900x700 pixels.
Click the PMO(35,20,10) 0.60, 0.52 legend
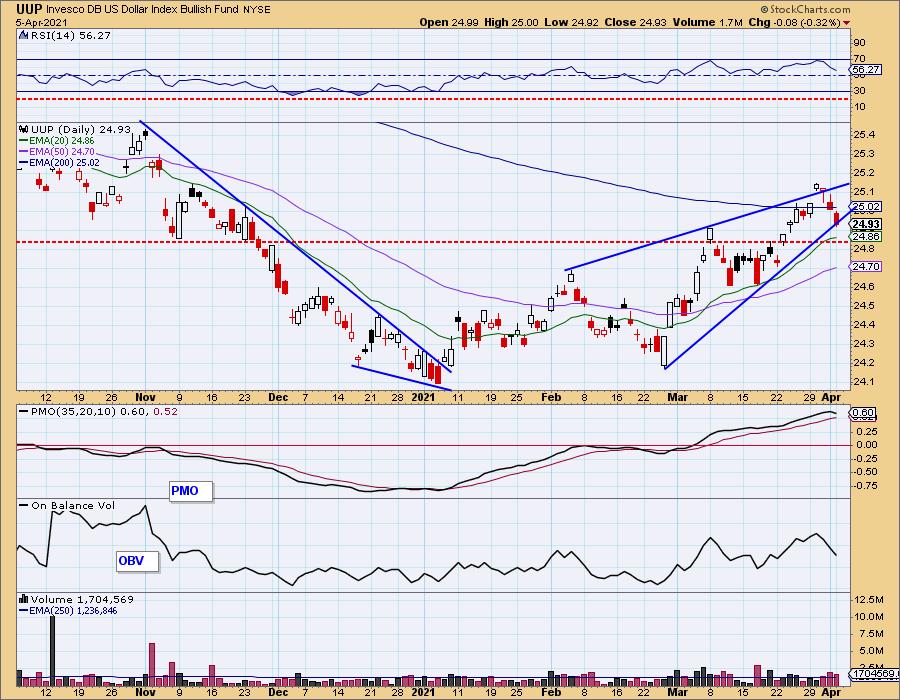(98, 411)
